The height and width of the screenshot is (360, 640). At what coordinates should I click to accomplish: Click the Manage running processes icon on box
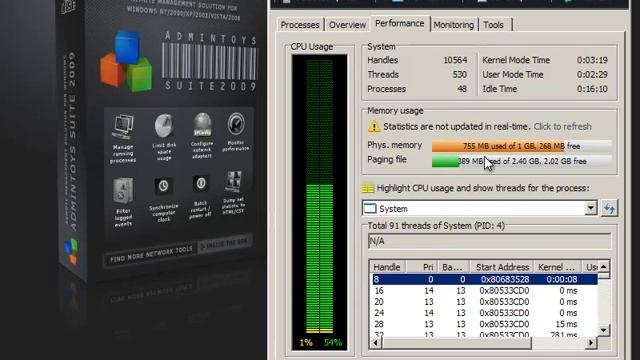click(x=123, y=128)
